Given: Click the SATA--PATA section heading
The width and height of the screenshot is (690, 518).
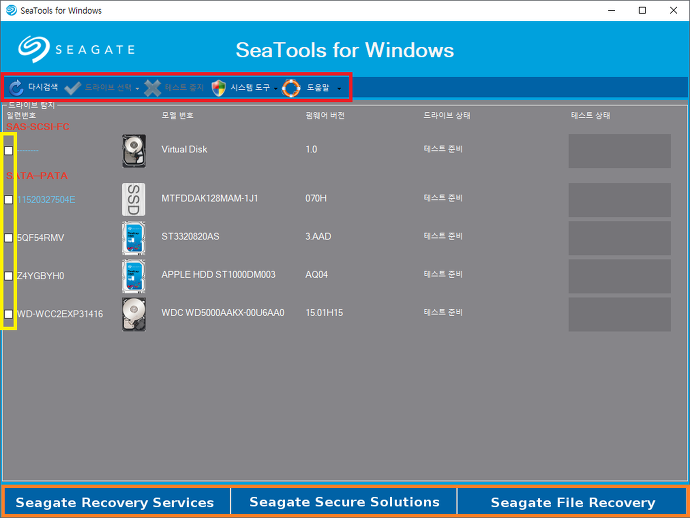Looking at the screenshot, I should click(x=37, y=176).
